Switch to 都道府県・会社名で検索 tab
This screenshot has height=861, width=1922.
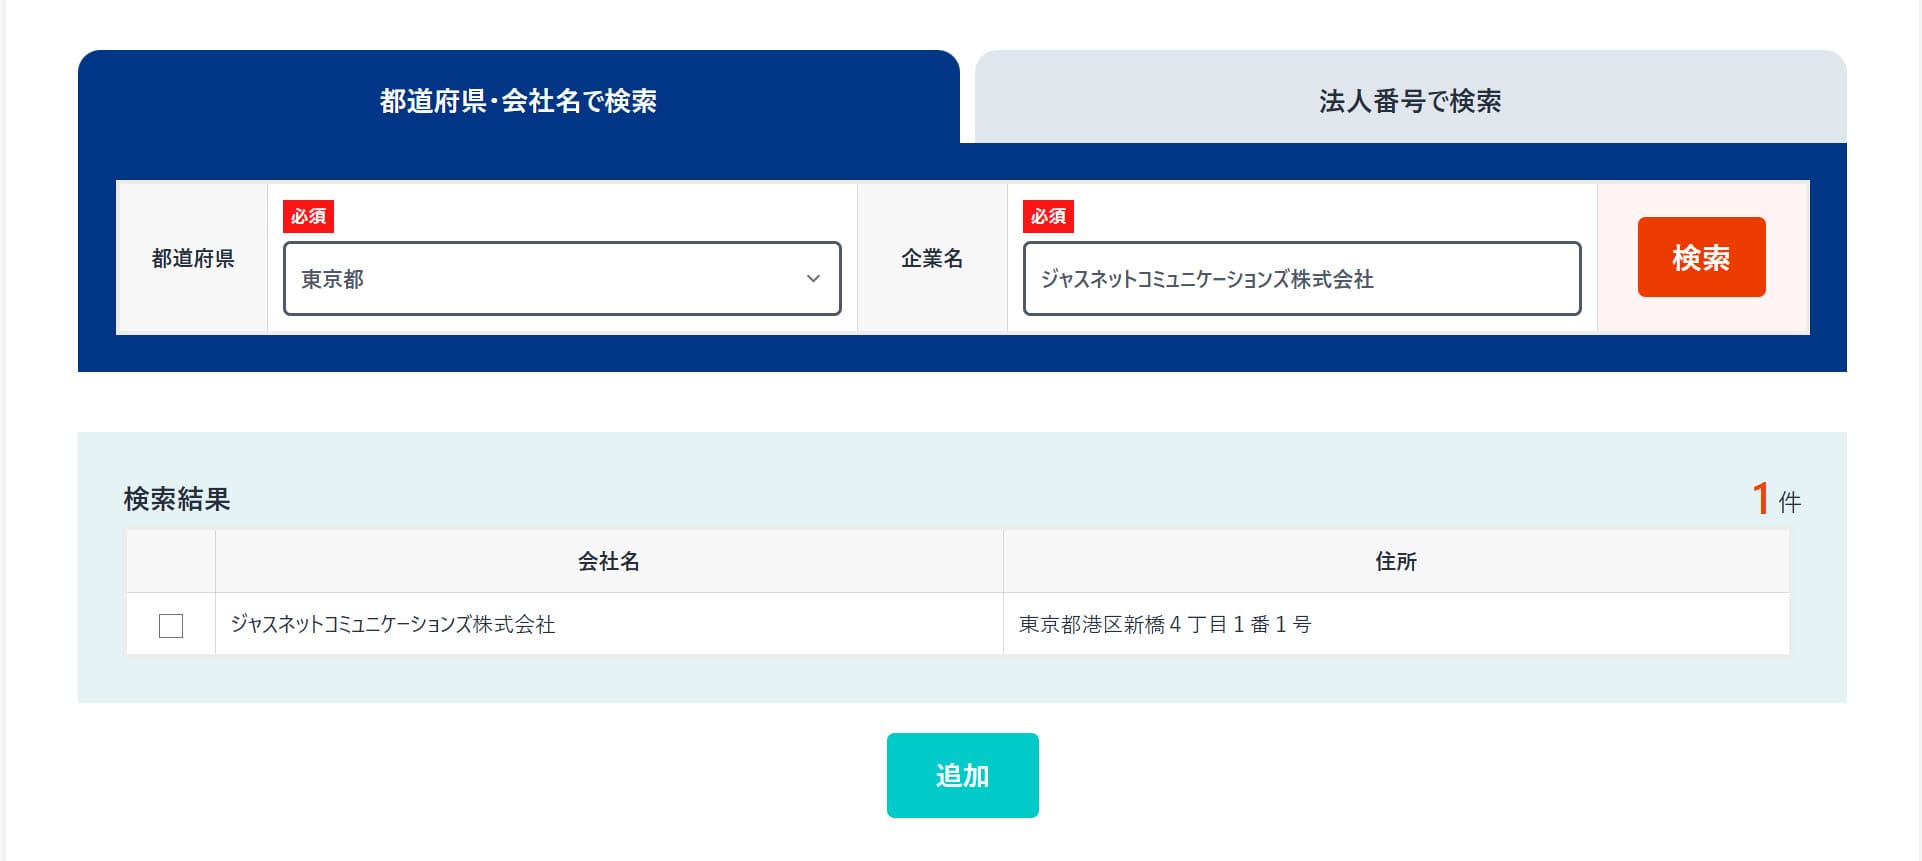click(518, 97)
